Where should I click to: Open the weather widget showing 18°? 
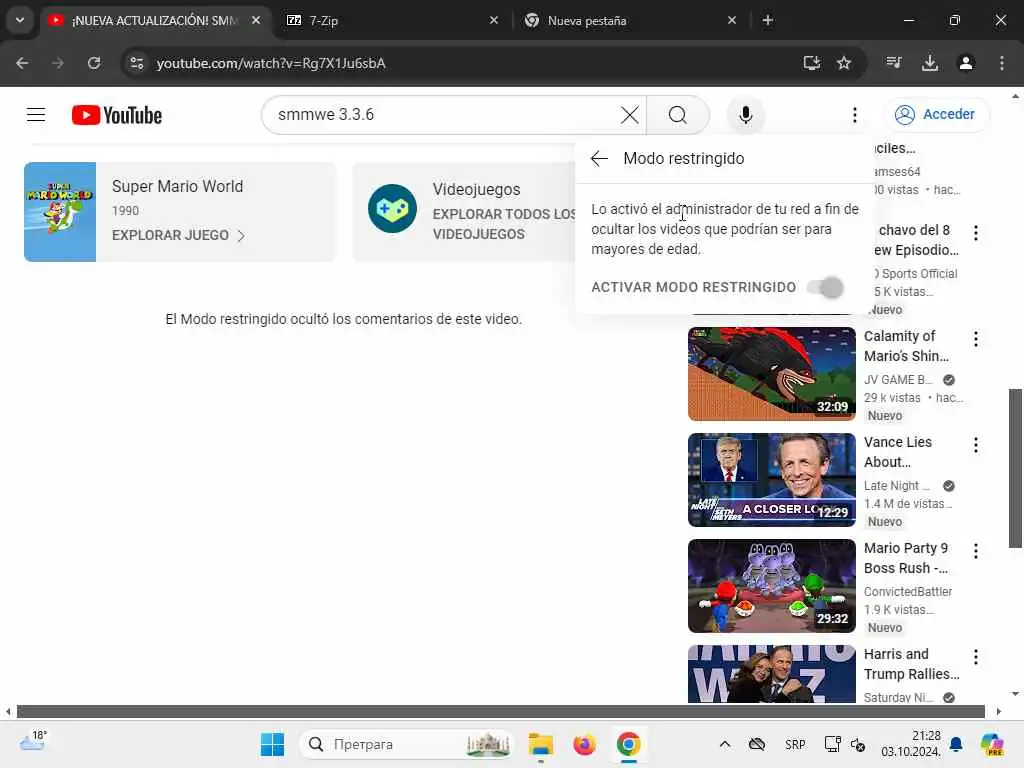(33, 741)
